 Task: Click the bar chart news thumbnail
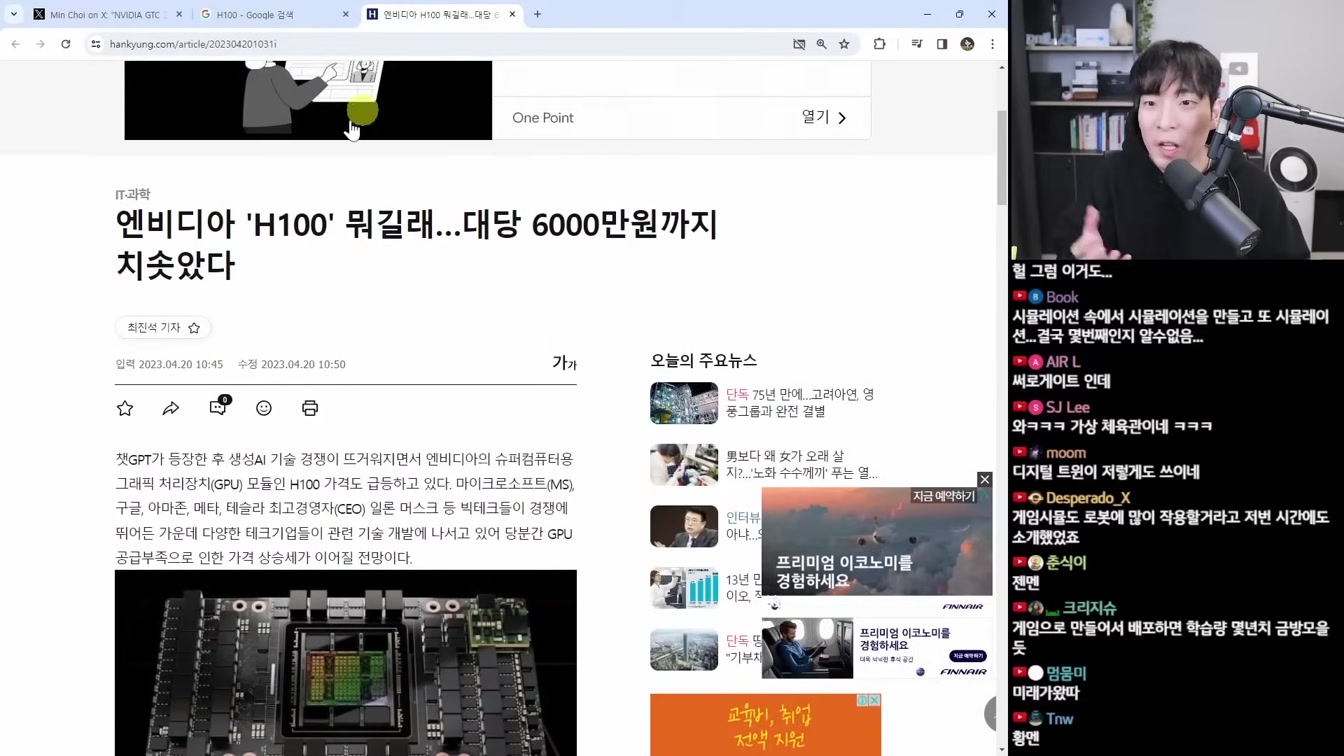[684, 588]
